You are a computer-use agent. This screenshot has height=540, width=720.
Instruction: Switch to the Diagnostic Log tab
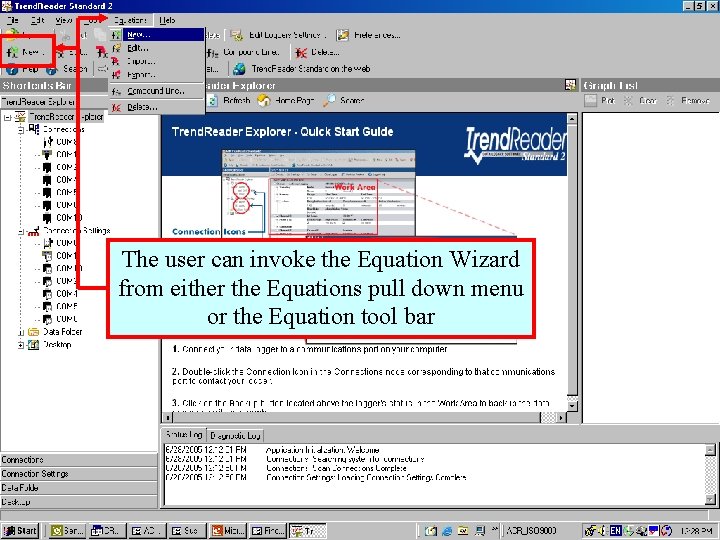coord(235,435)
